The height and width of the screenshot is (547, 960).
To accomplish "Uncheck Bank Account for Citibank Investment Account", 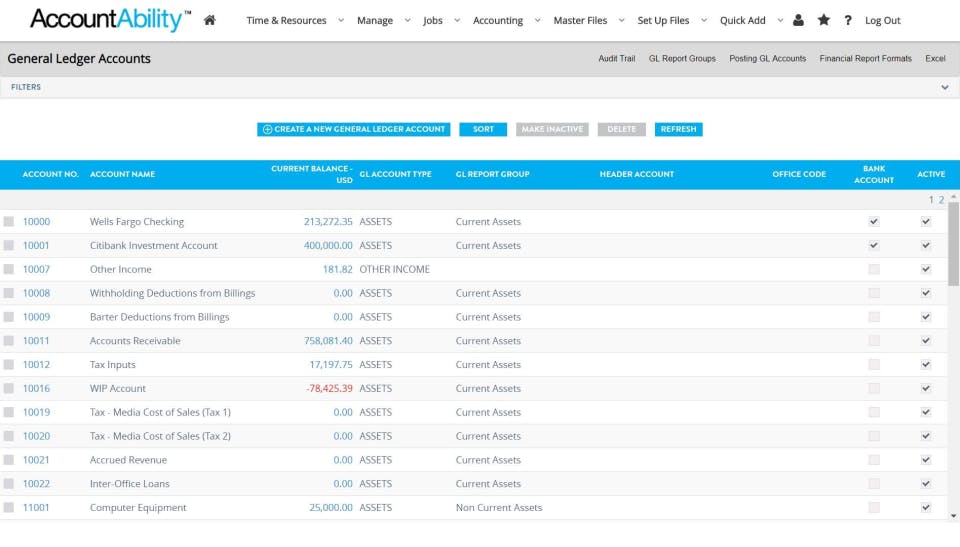I will [874, 245].
